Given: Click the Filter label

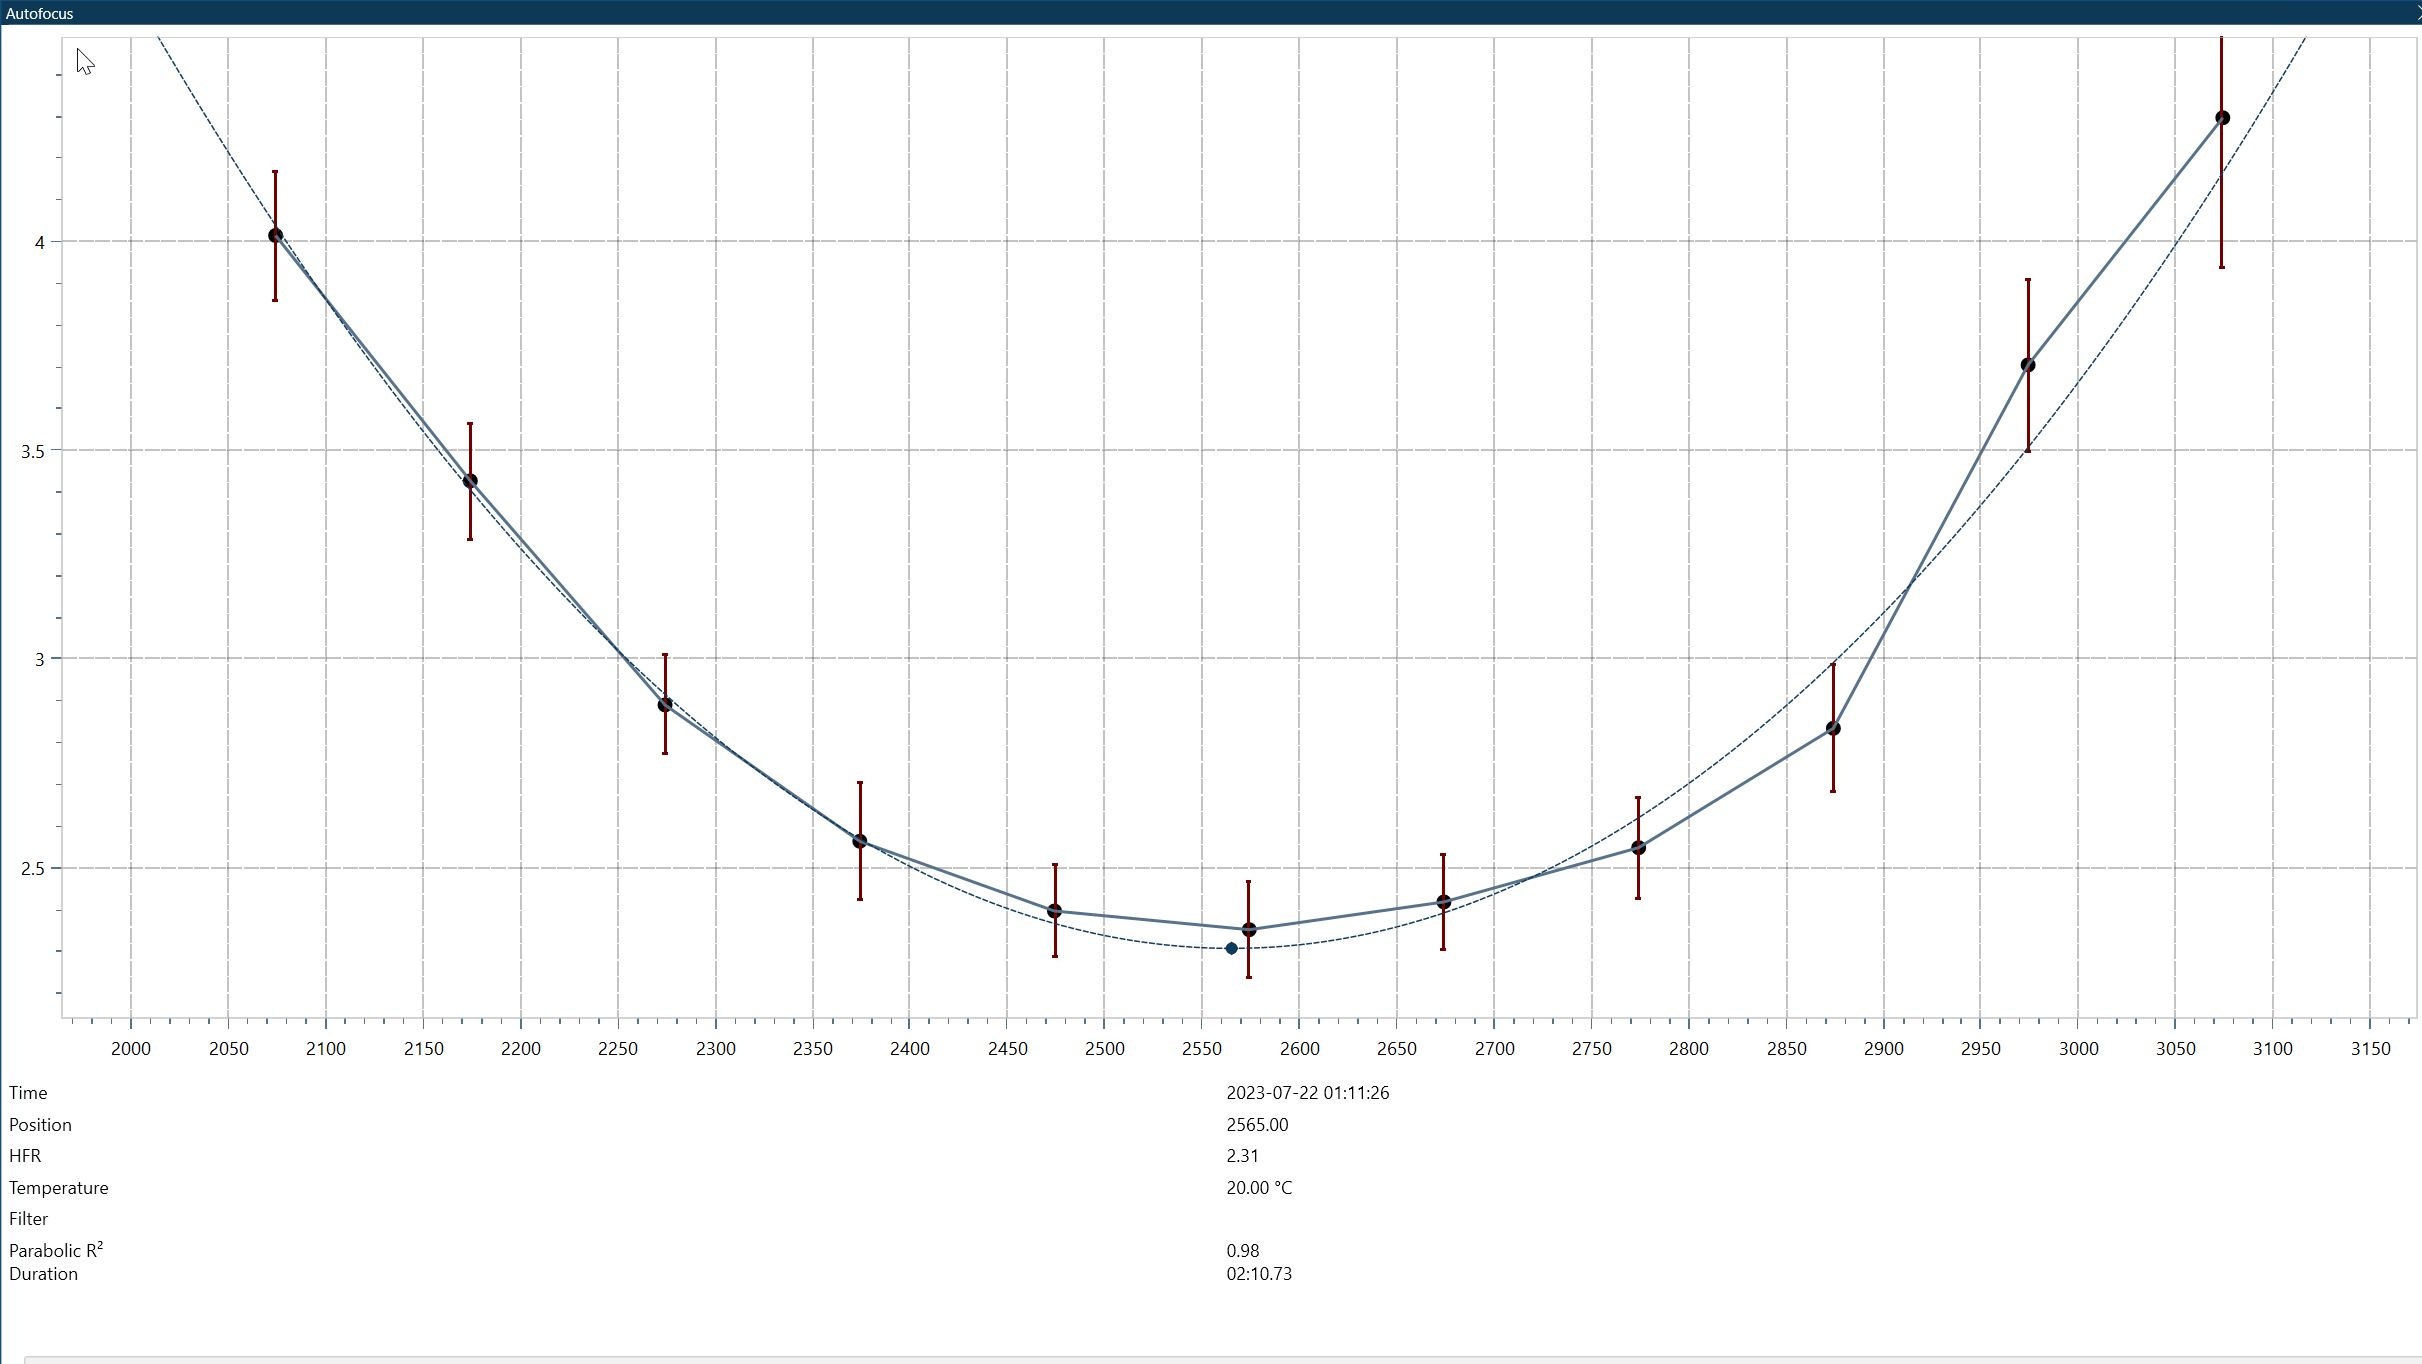Looking at the screenshot, I should coord(28,1219).
